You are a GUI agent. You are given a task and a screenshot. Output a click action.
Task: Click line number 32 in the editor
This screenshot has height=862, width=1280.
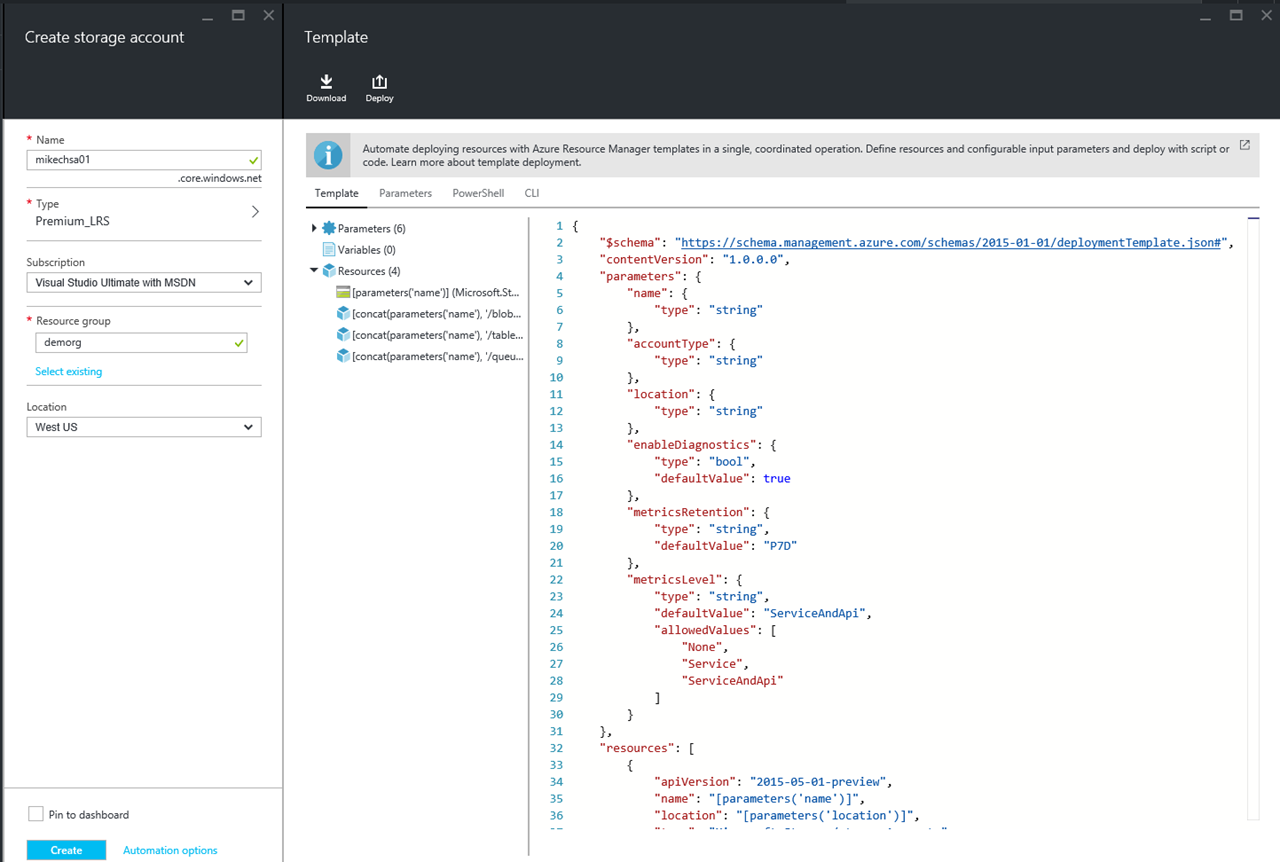coord(557,747)
